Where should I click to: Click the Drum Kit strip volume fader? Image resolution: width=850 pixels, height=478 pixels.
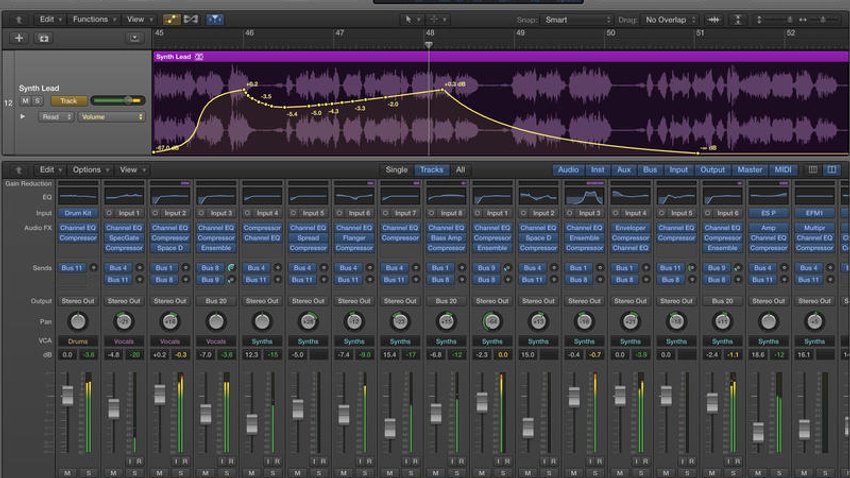coord(67,395)
